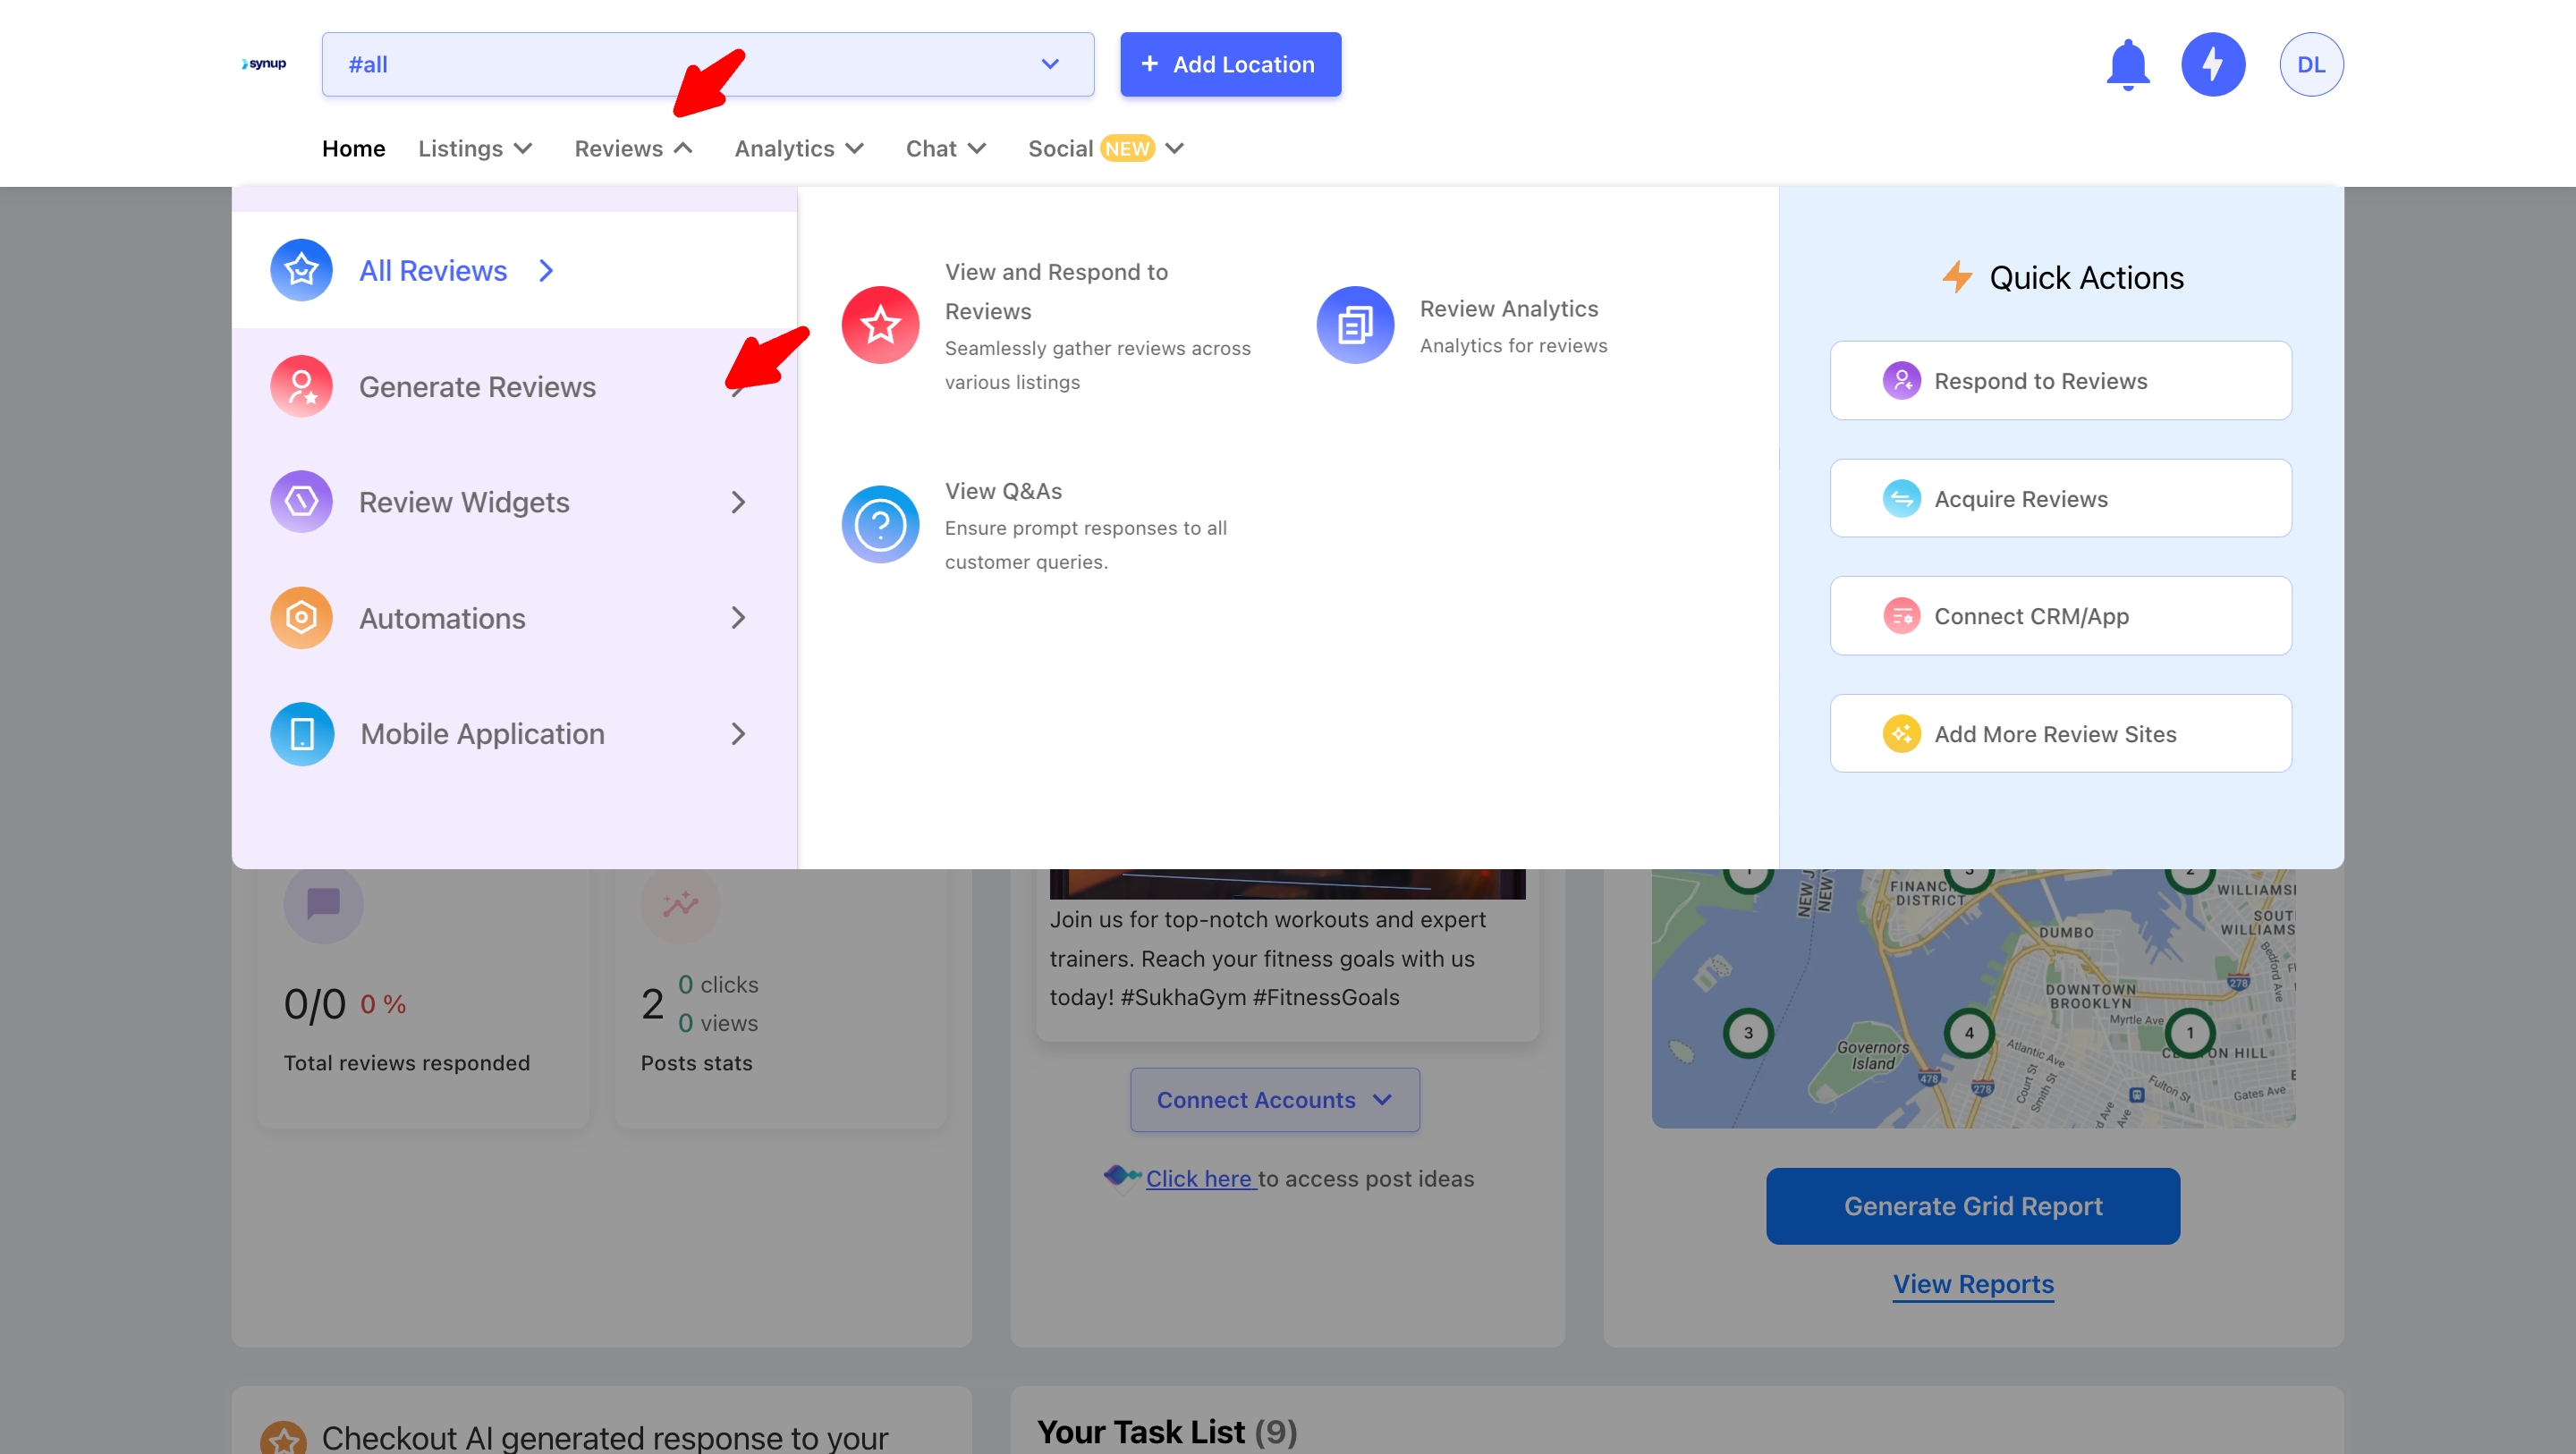Viewport: 2576px width, 1454px height.
Task: Open the Connect Accounts dropdown
Action: pyautogui.click(x=1274, y=1100)
